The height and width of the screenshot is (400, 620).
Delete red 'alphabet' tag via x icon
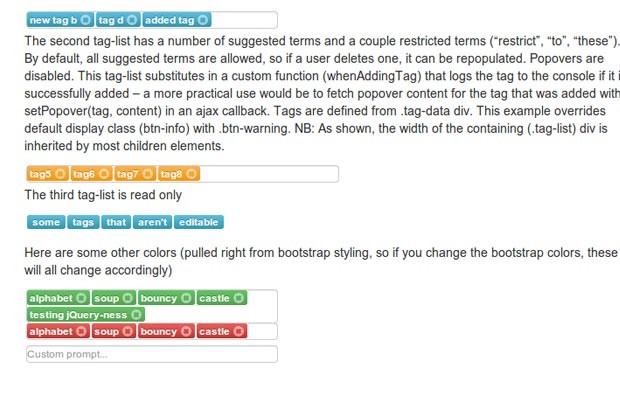coord(81,331)
